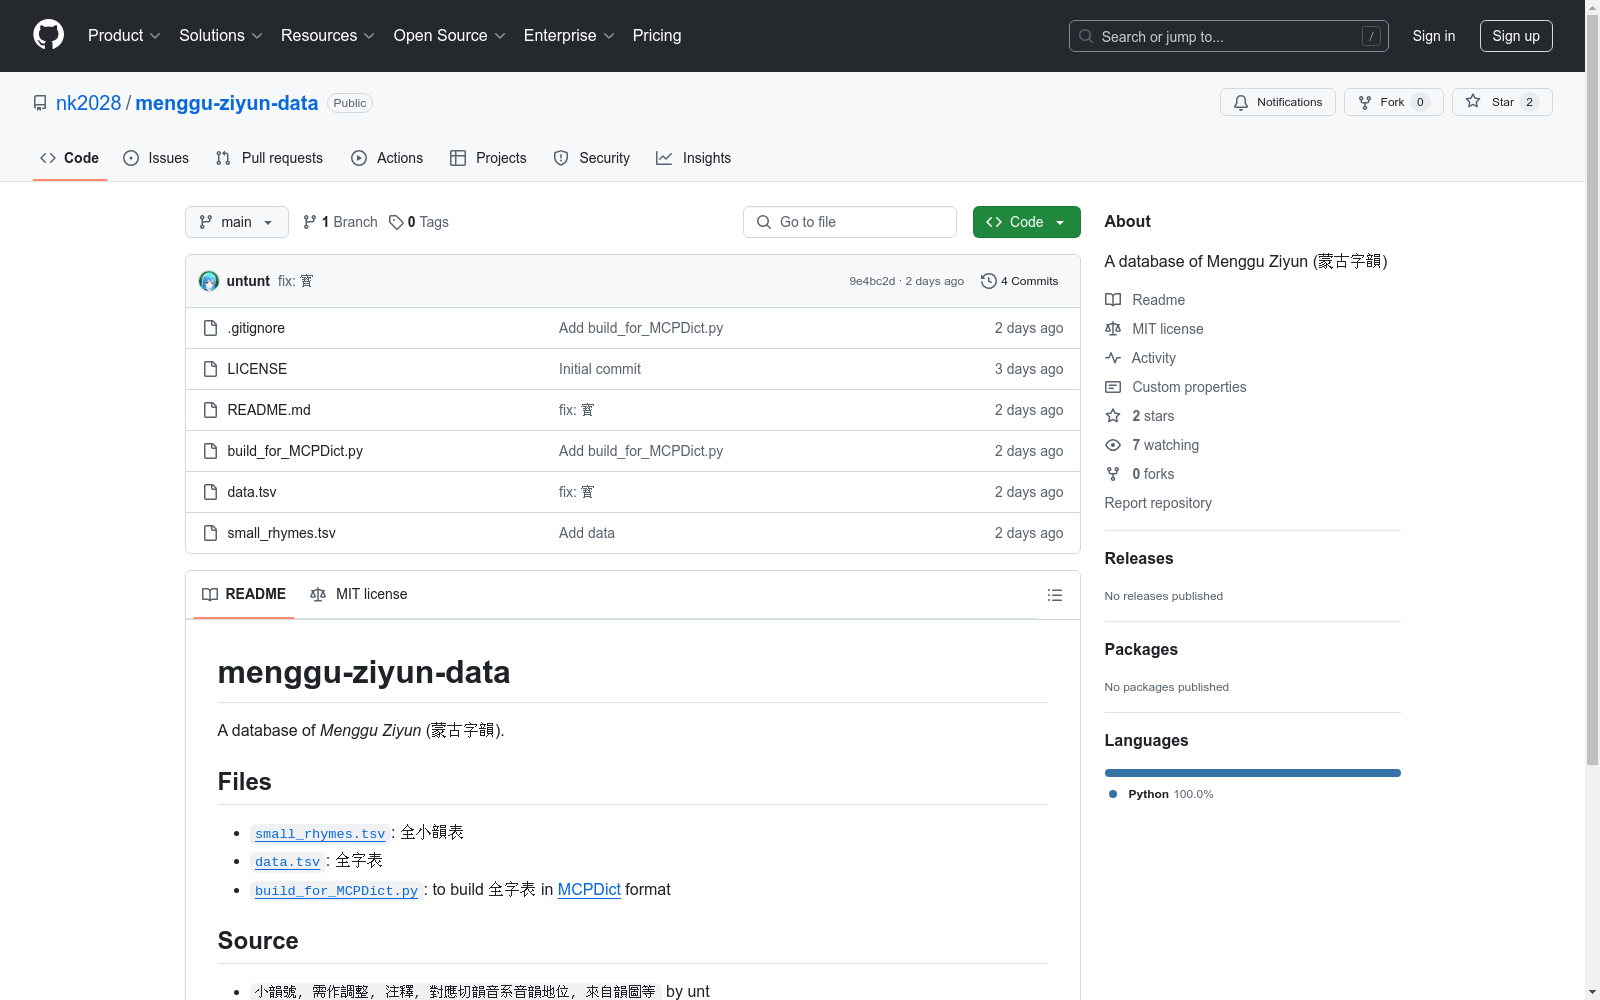Open the untunt commit author link

(248, 281)
